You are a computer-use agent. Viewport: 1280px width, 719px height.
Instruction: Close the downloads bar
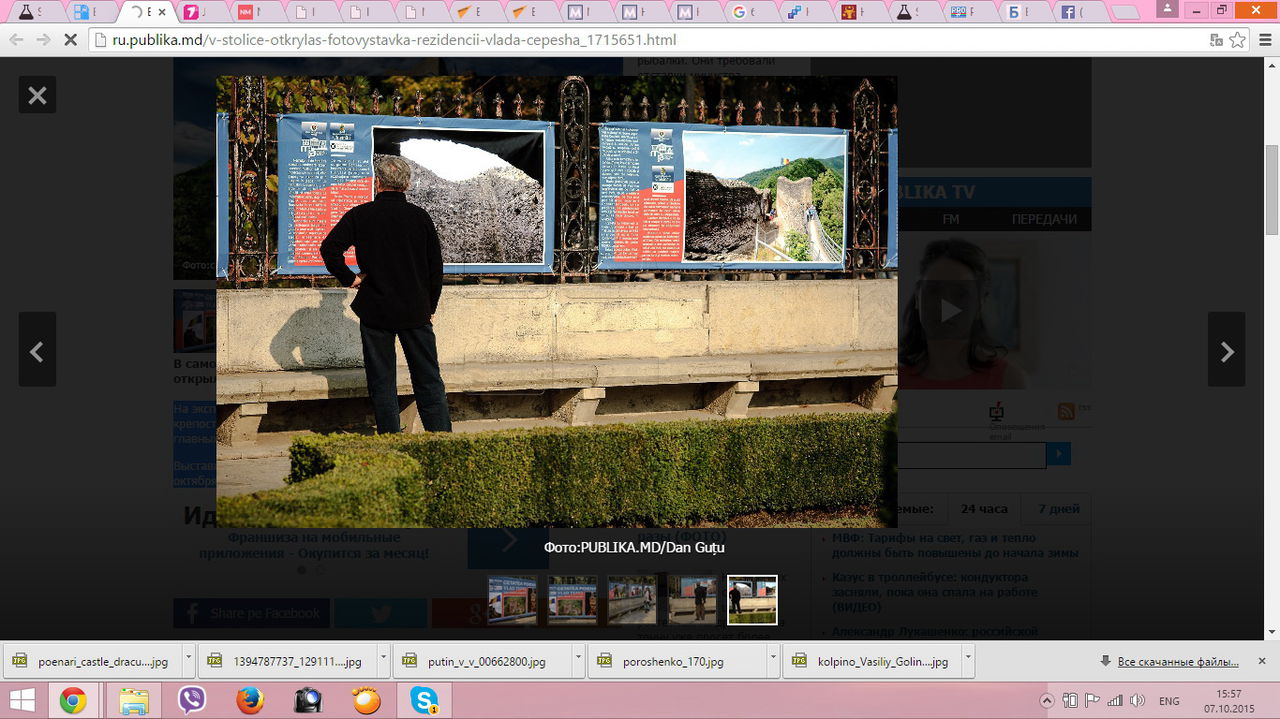pyautogui.click(x=1262, y=662)
